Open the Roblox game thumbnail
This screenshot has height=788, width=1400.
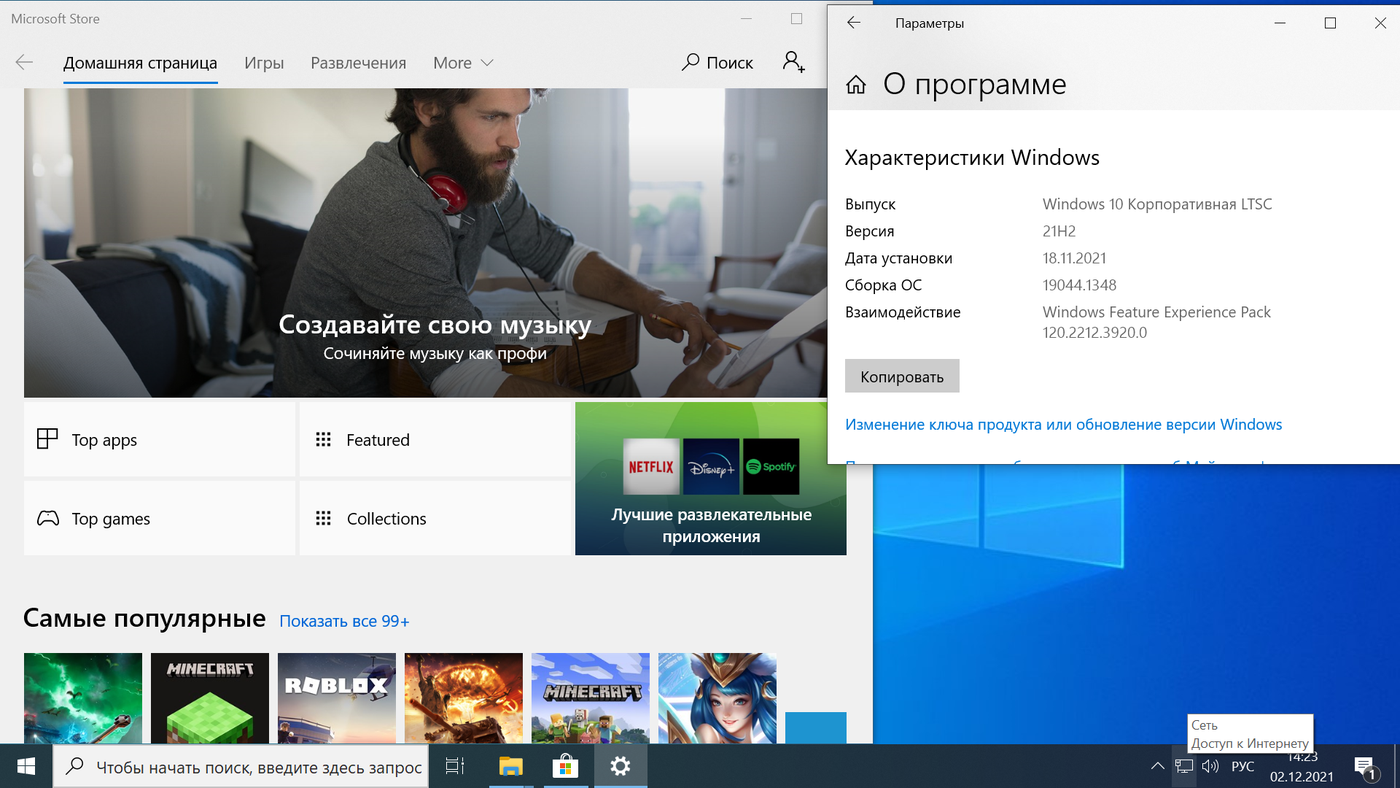[337, 698]
